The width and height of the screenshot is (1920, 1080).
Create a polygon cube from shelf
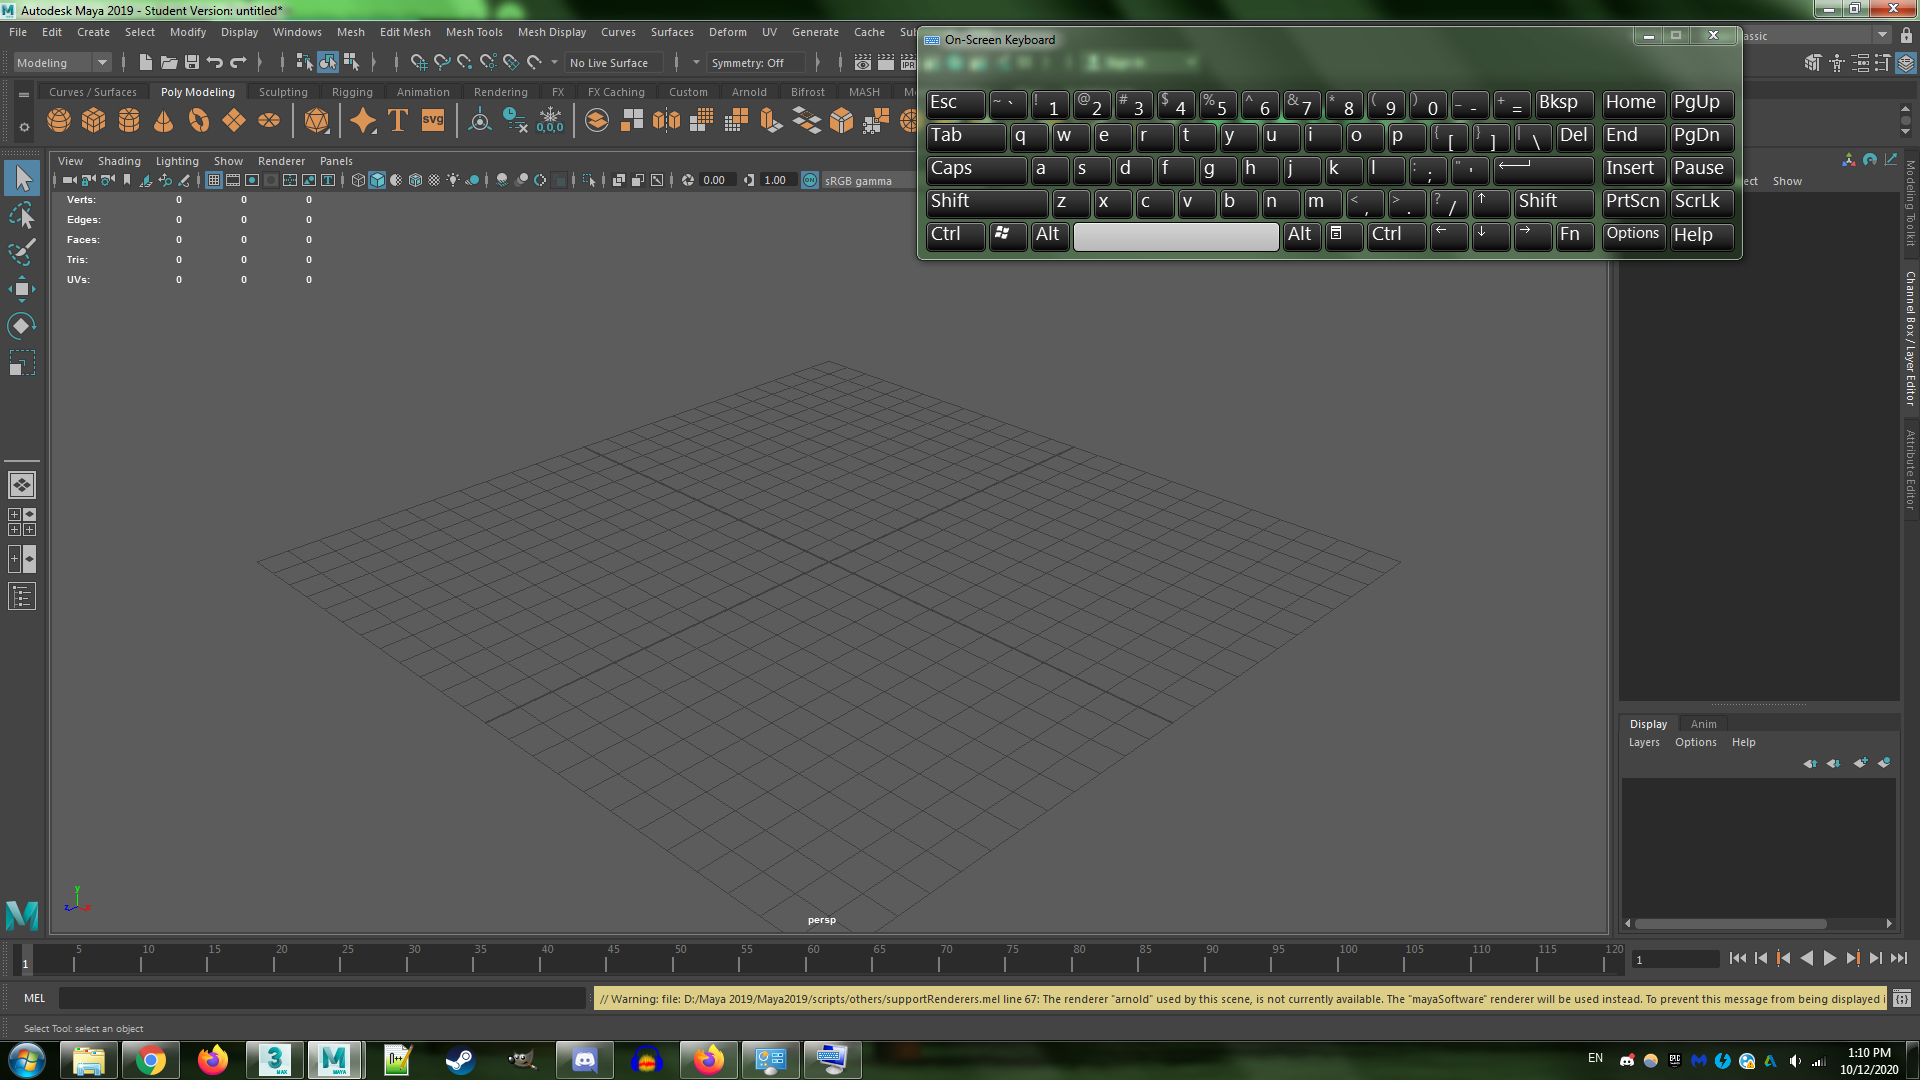94,121
